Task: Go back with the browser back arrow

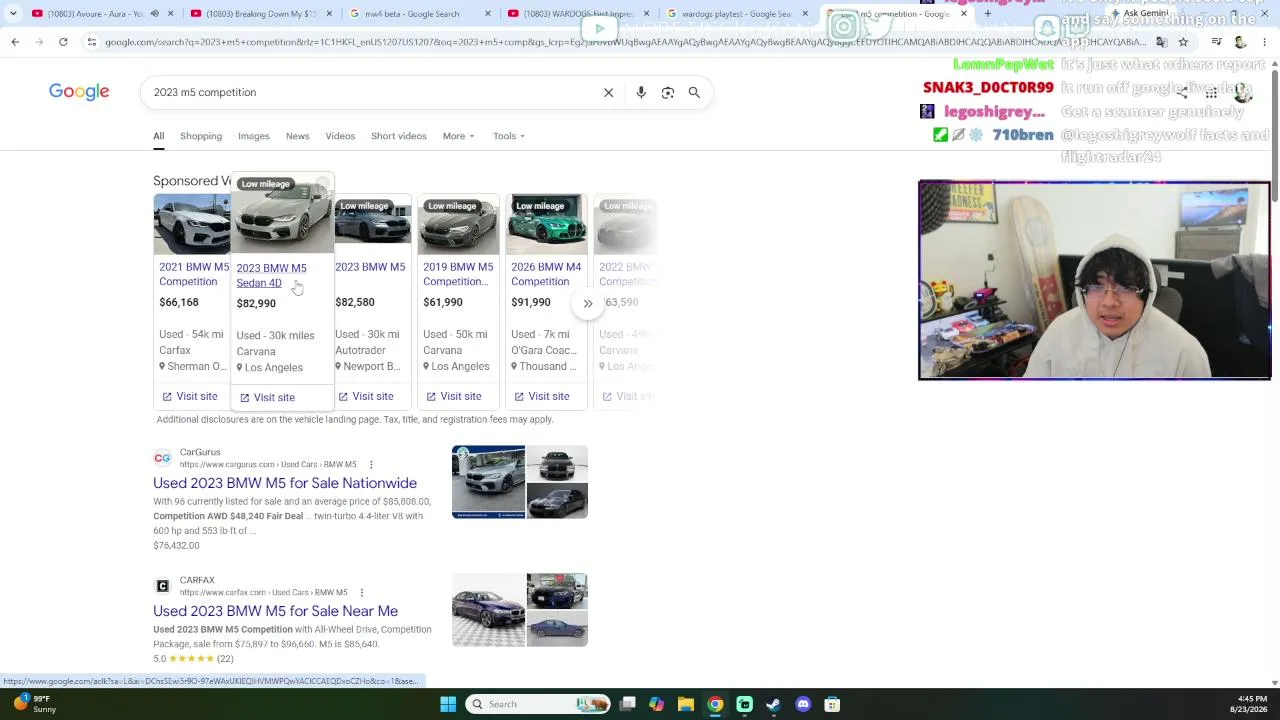Action: [x=15, y=42]
